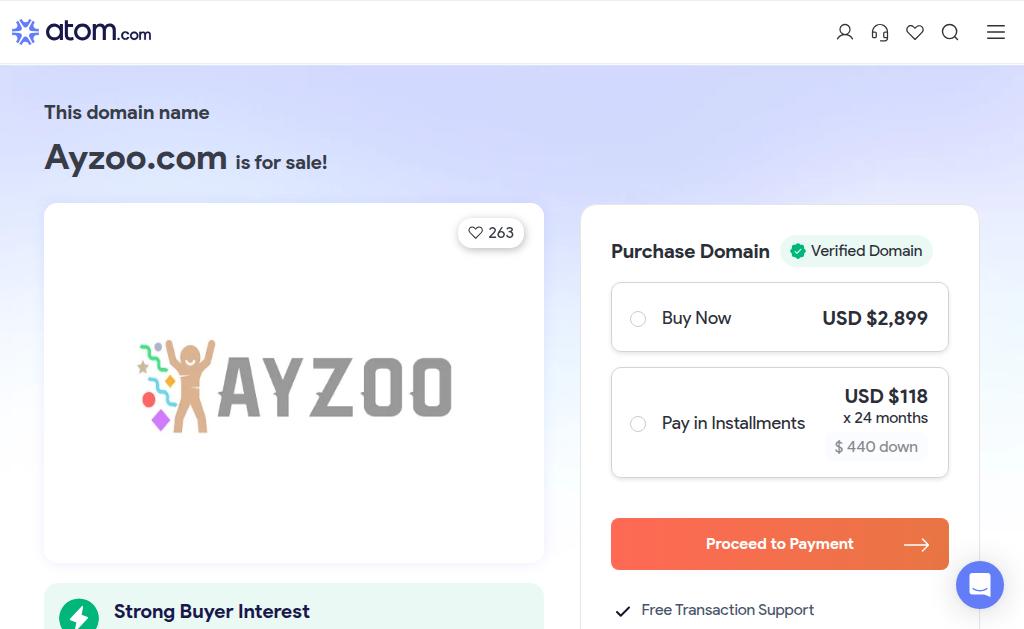This screenshot has width=1024, height=629.
Task: Open the hamburger menu
Action: click(996, 32)
